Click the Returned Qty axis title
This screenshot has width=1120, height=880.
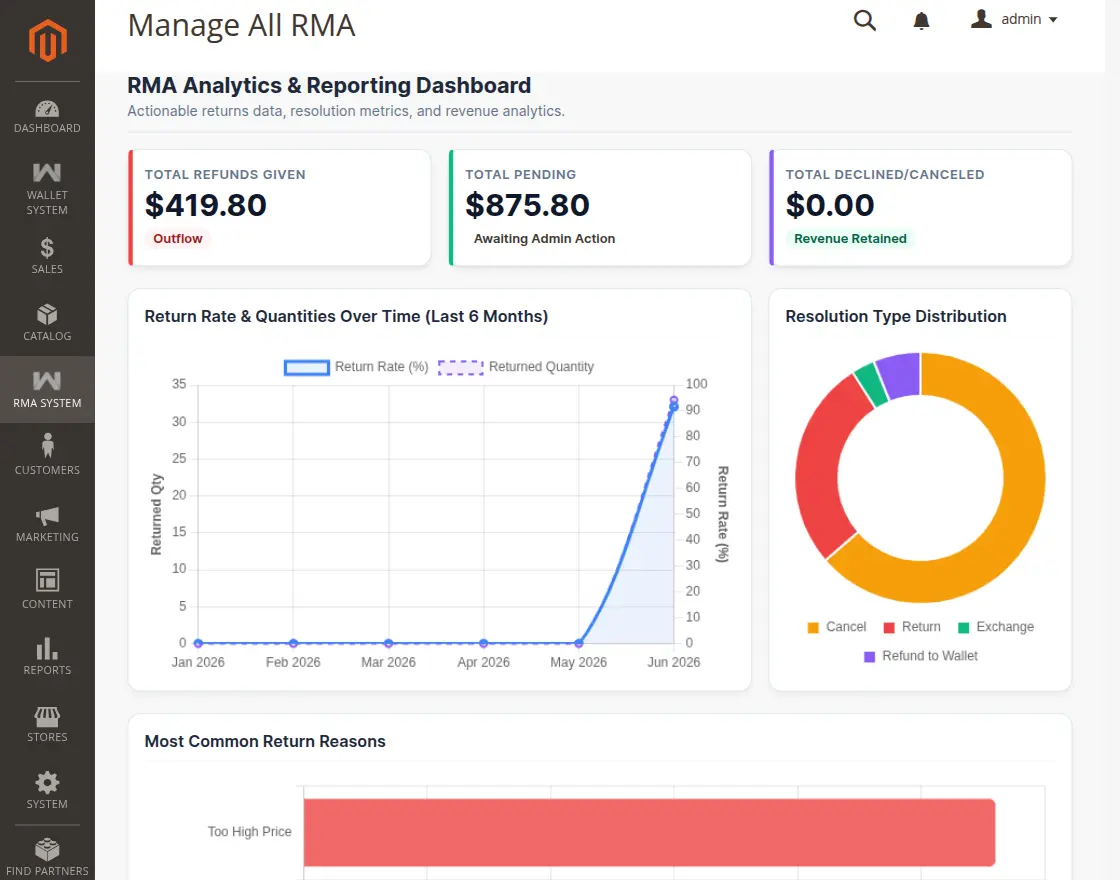(156, 514)
